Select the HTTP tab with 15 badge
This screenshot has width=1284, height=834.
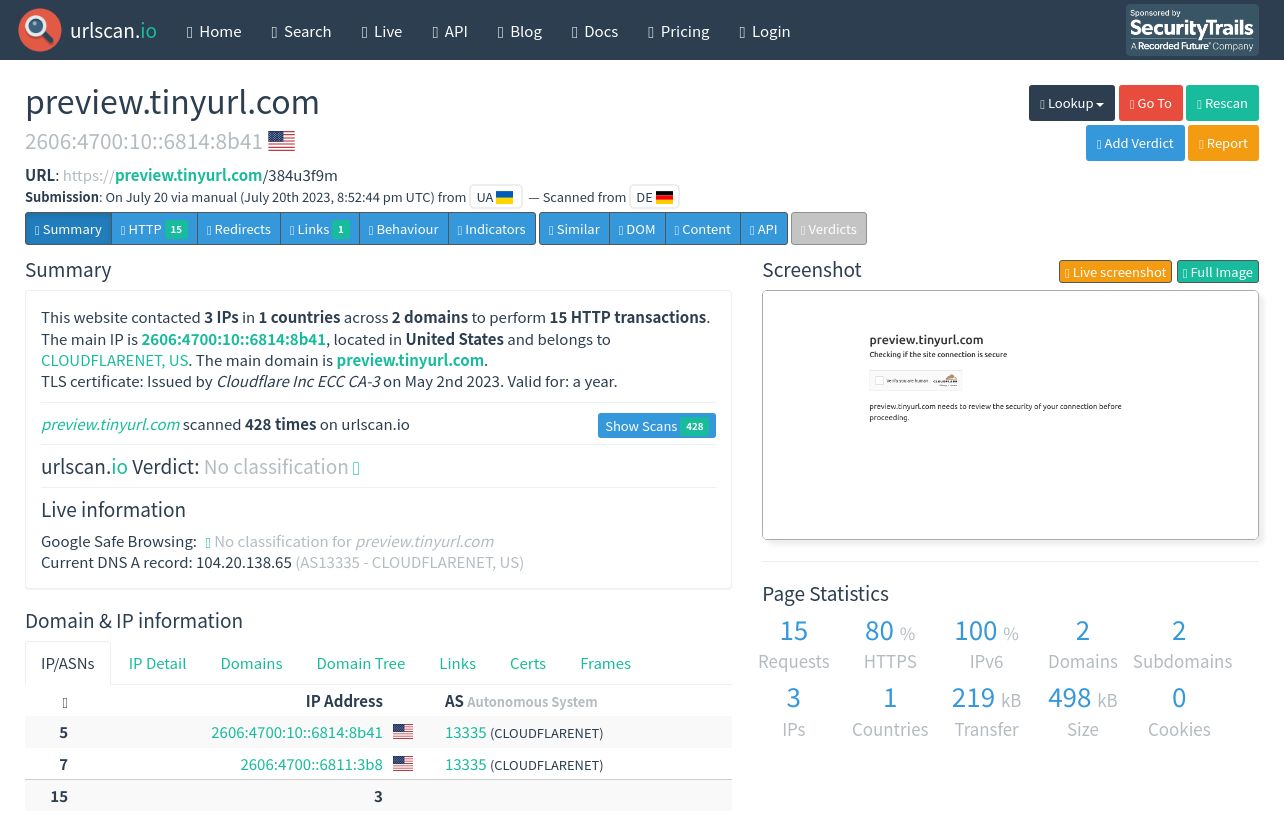tap(154, 229)
